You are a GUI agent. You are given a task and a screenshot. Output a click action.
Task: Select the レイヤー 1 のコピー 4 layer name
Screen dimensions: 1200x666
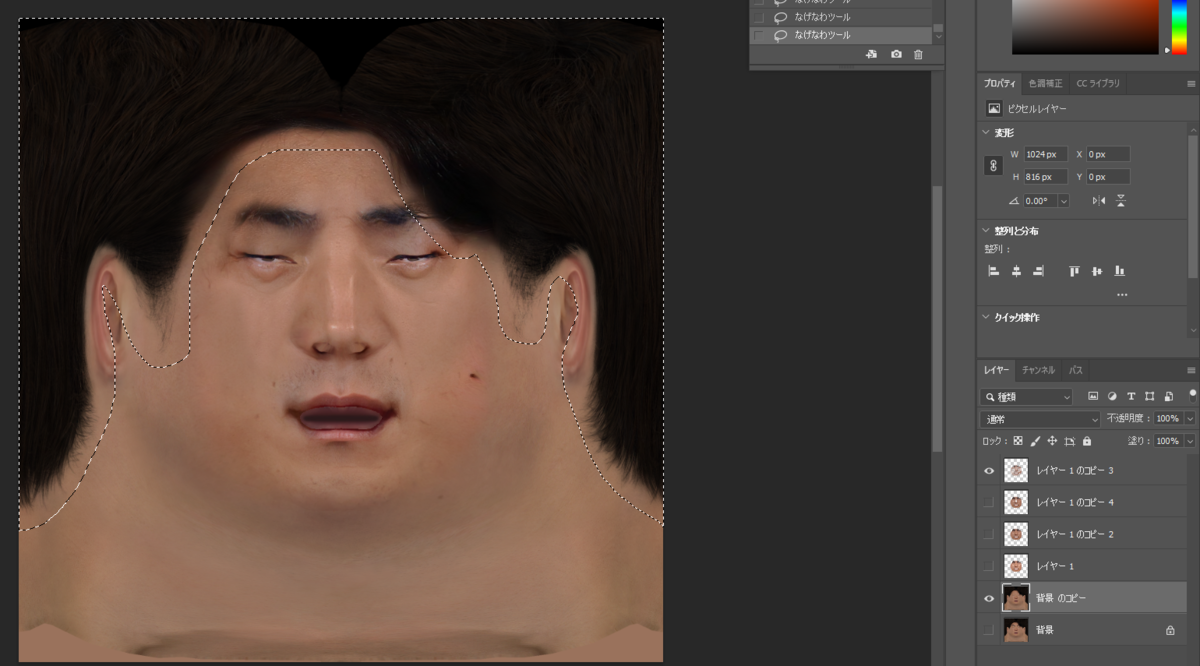[x=1075, y=502]
